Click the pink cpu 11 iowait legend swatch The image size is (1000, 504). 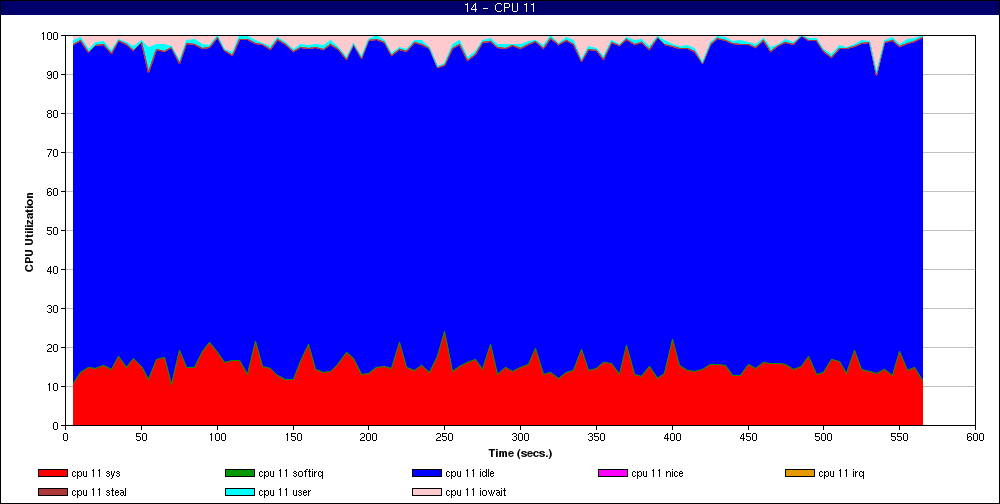[427, 493]
